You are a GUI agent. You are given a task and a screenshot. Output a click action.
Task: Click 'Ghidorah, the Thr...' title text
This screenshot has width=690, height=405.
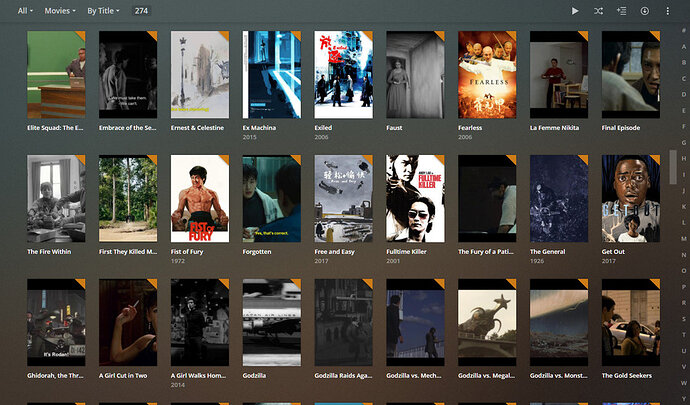tap(55, 376)
